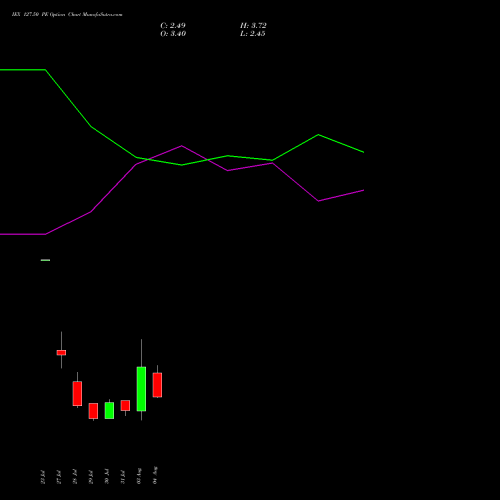Image resolution: width=500 pixels, height=500 pixels.
Task: Click the 04 Aug date label
Action: (155, 475)
